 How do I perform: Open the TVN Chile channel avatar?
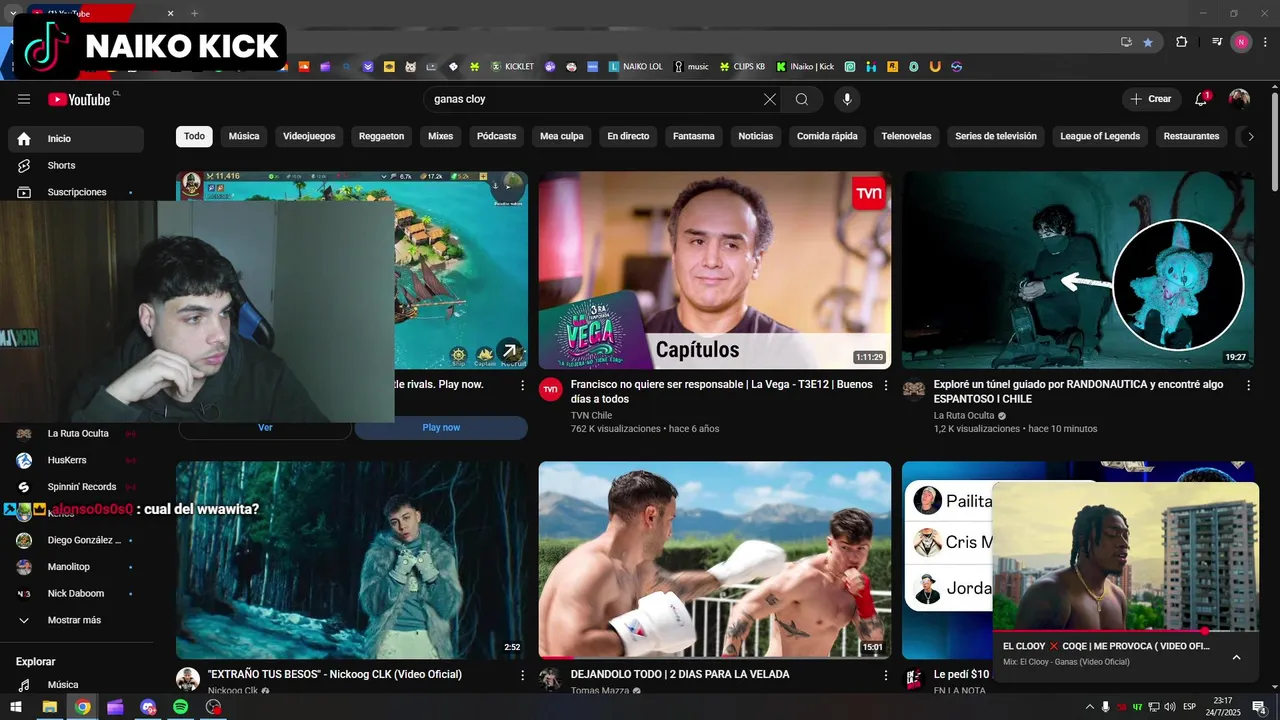point(550,390)
